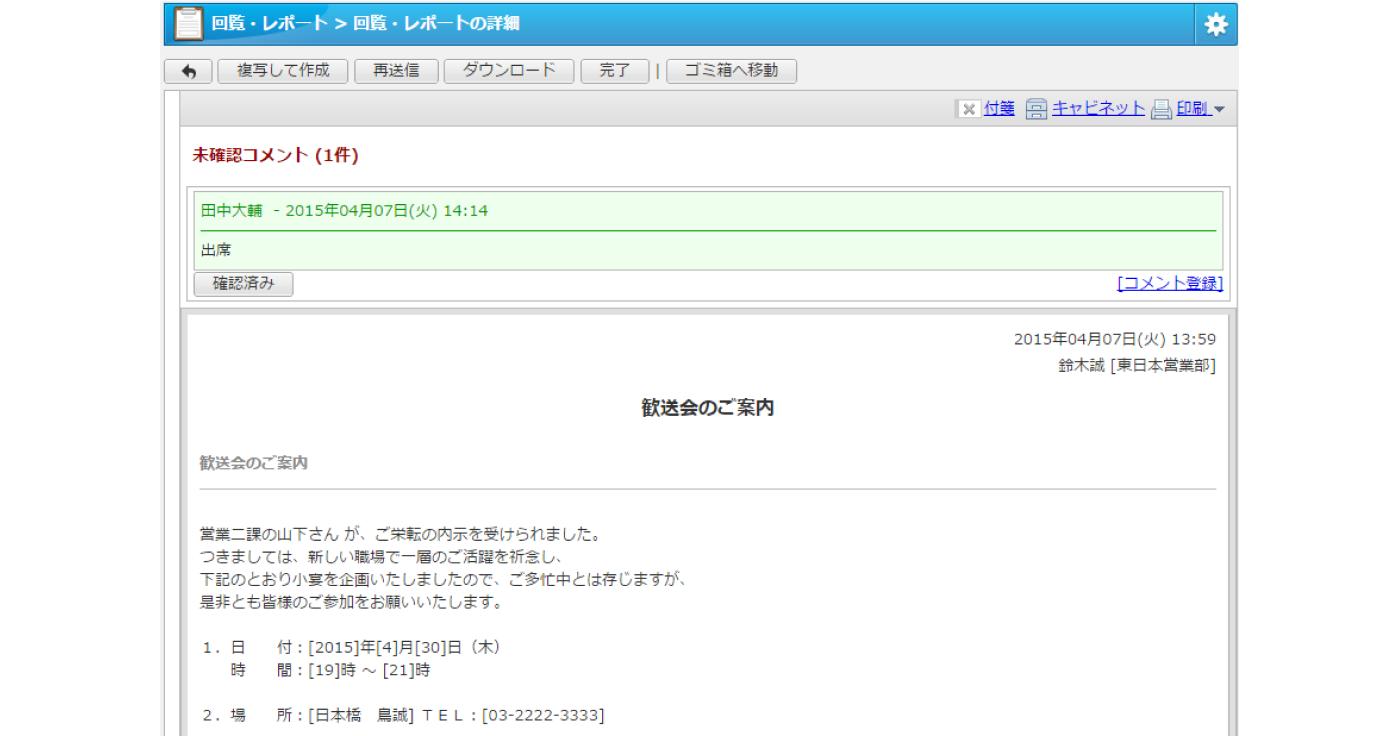1400x736 pixels.
Task: Click the timestamp 2015年04月07日(火) 13:59
Action: (x=1115, y=339)
